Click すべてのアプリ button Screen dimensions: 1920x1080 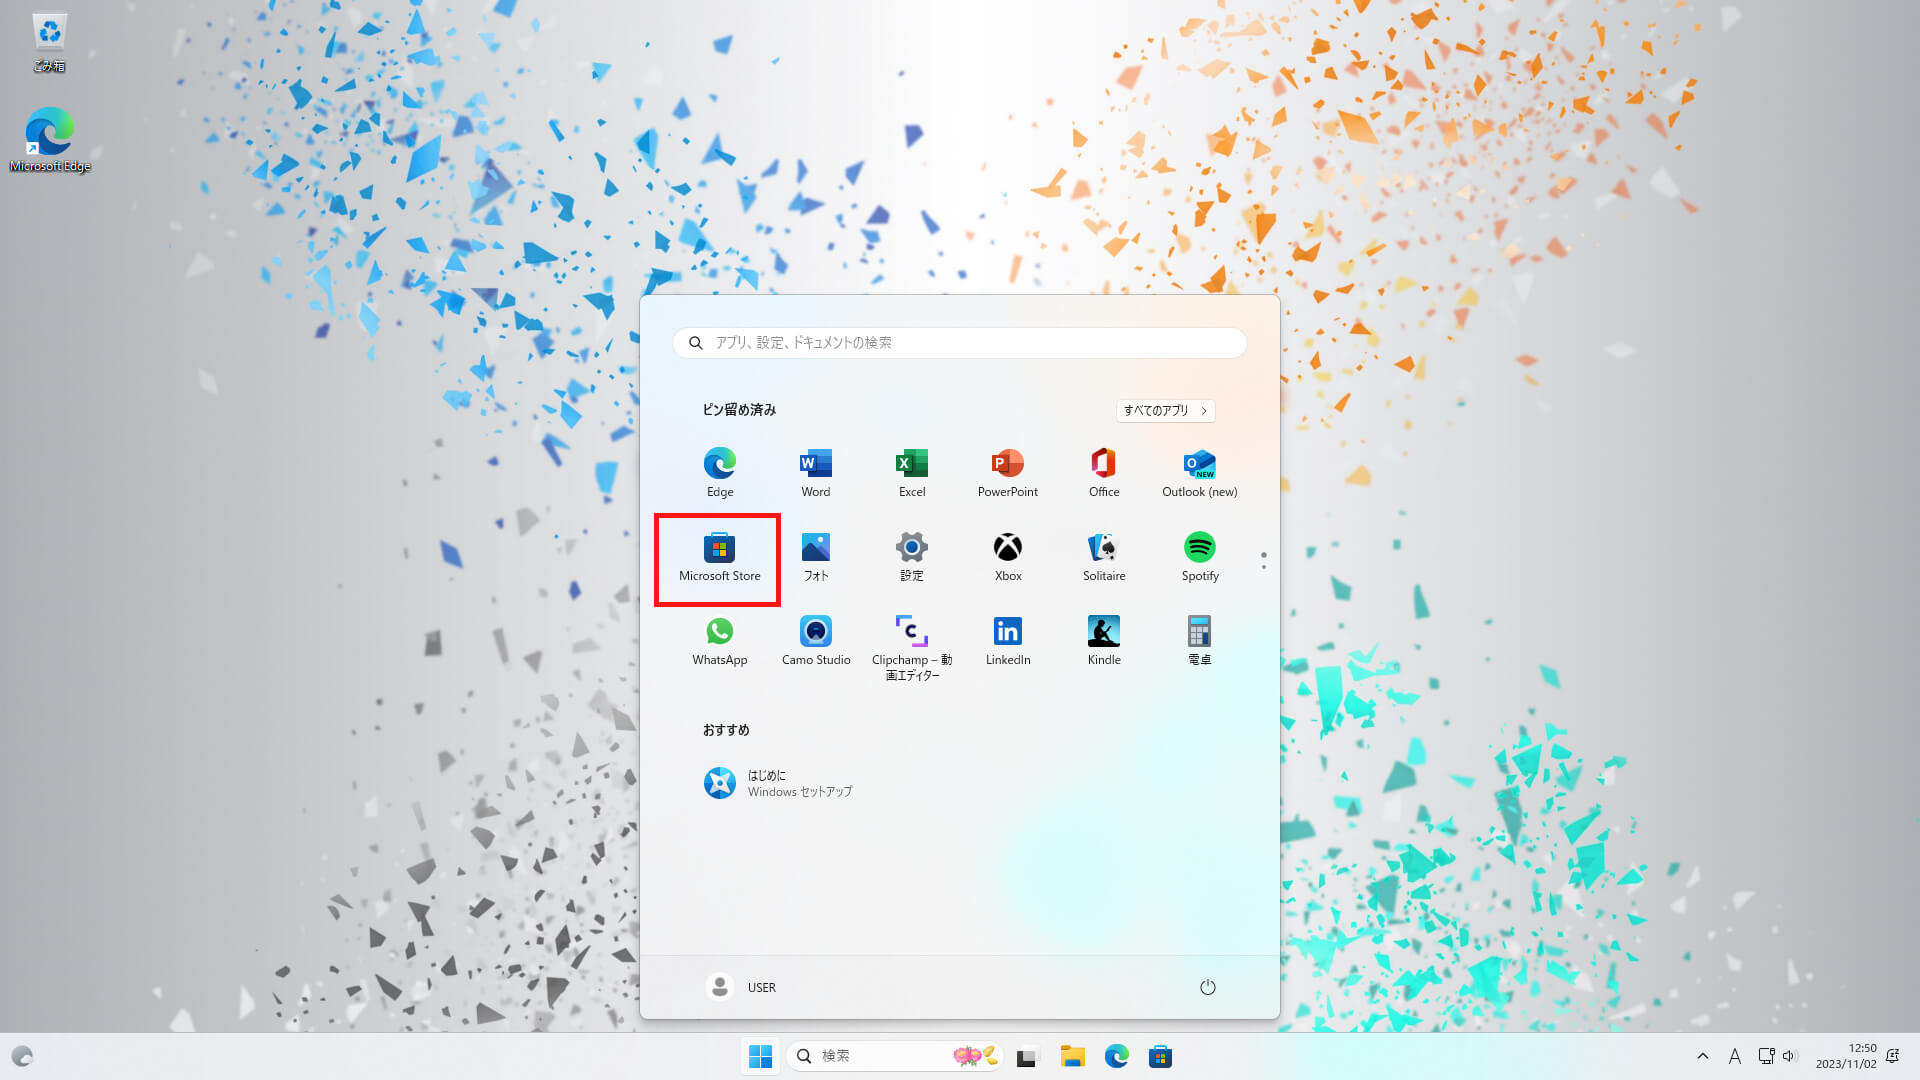(1165, 410)
